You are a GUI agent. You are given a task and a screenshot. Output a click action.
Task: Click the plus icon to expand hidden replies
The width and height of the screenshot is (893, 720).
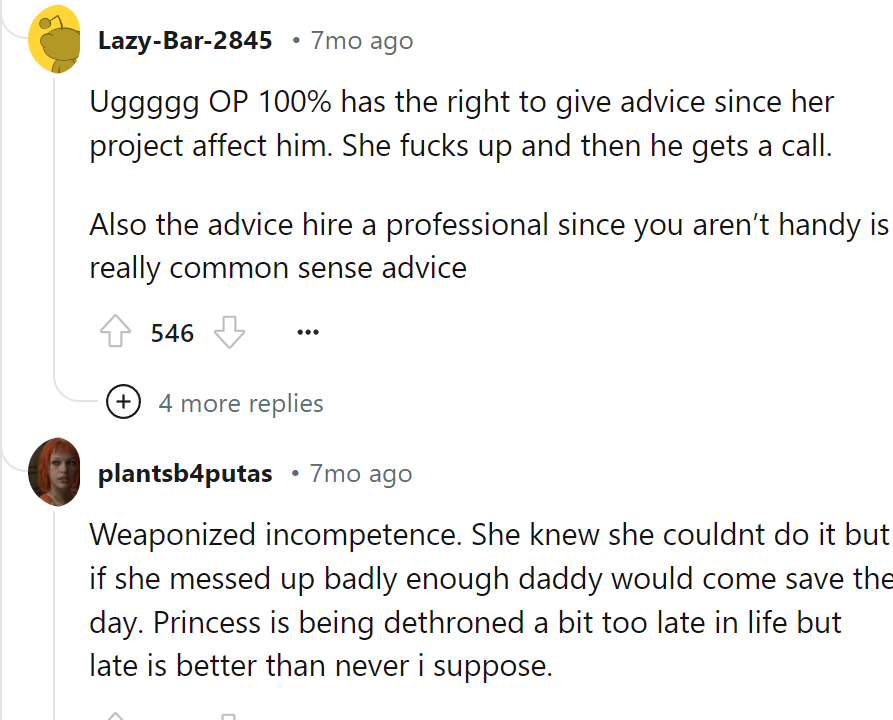[123, 402]
